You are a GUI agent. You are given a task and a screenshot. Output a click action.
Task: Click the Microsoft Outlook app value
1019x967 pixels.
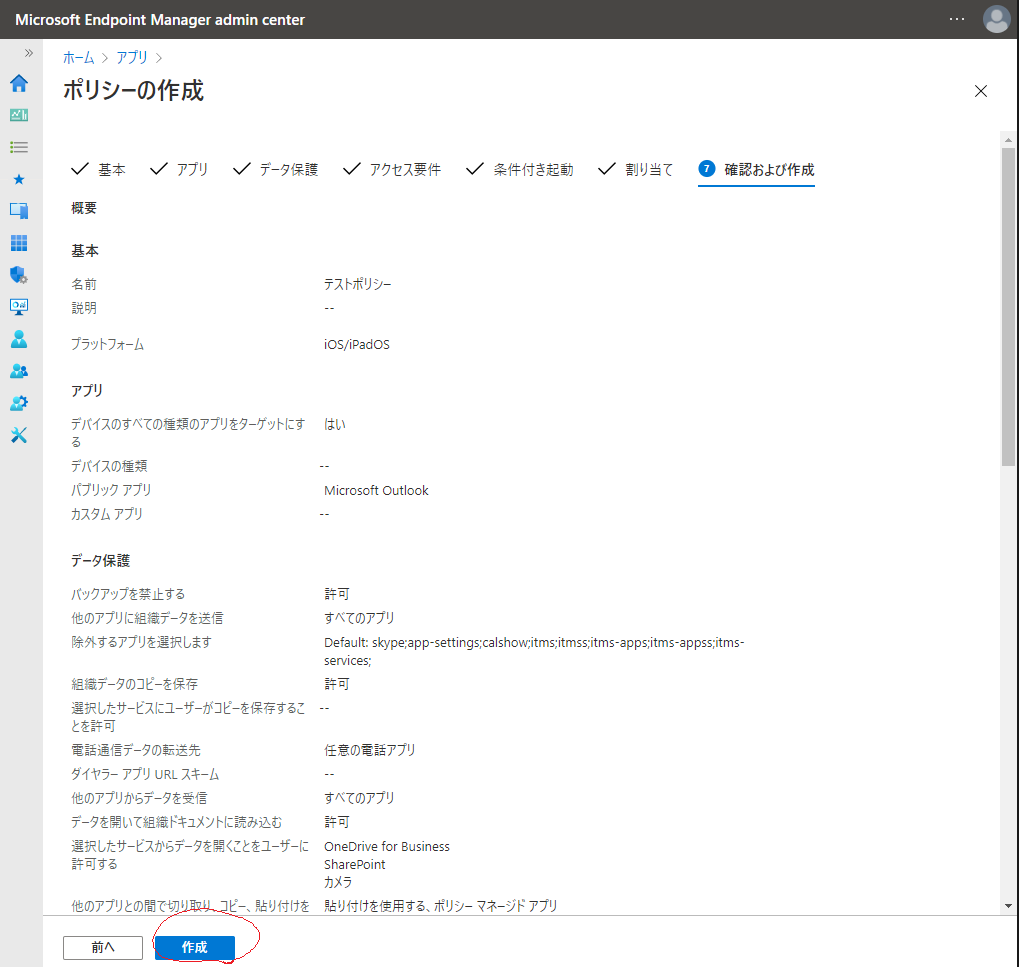point(376,491)
